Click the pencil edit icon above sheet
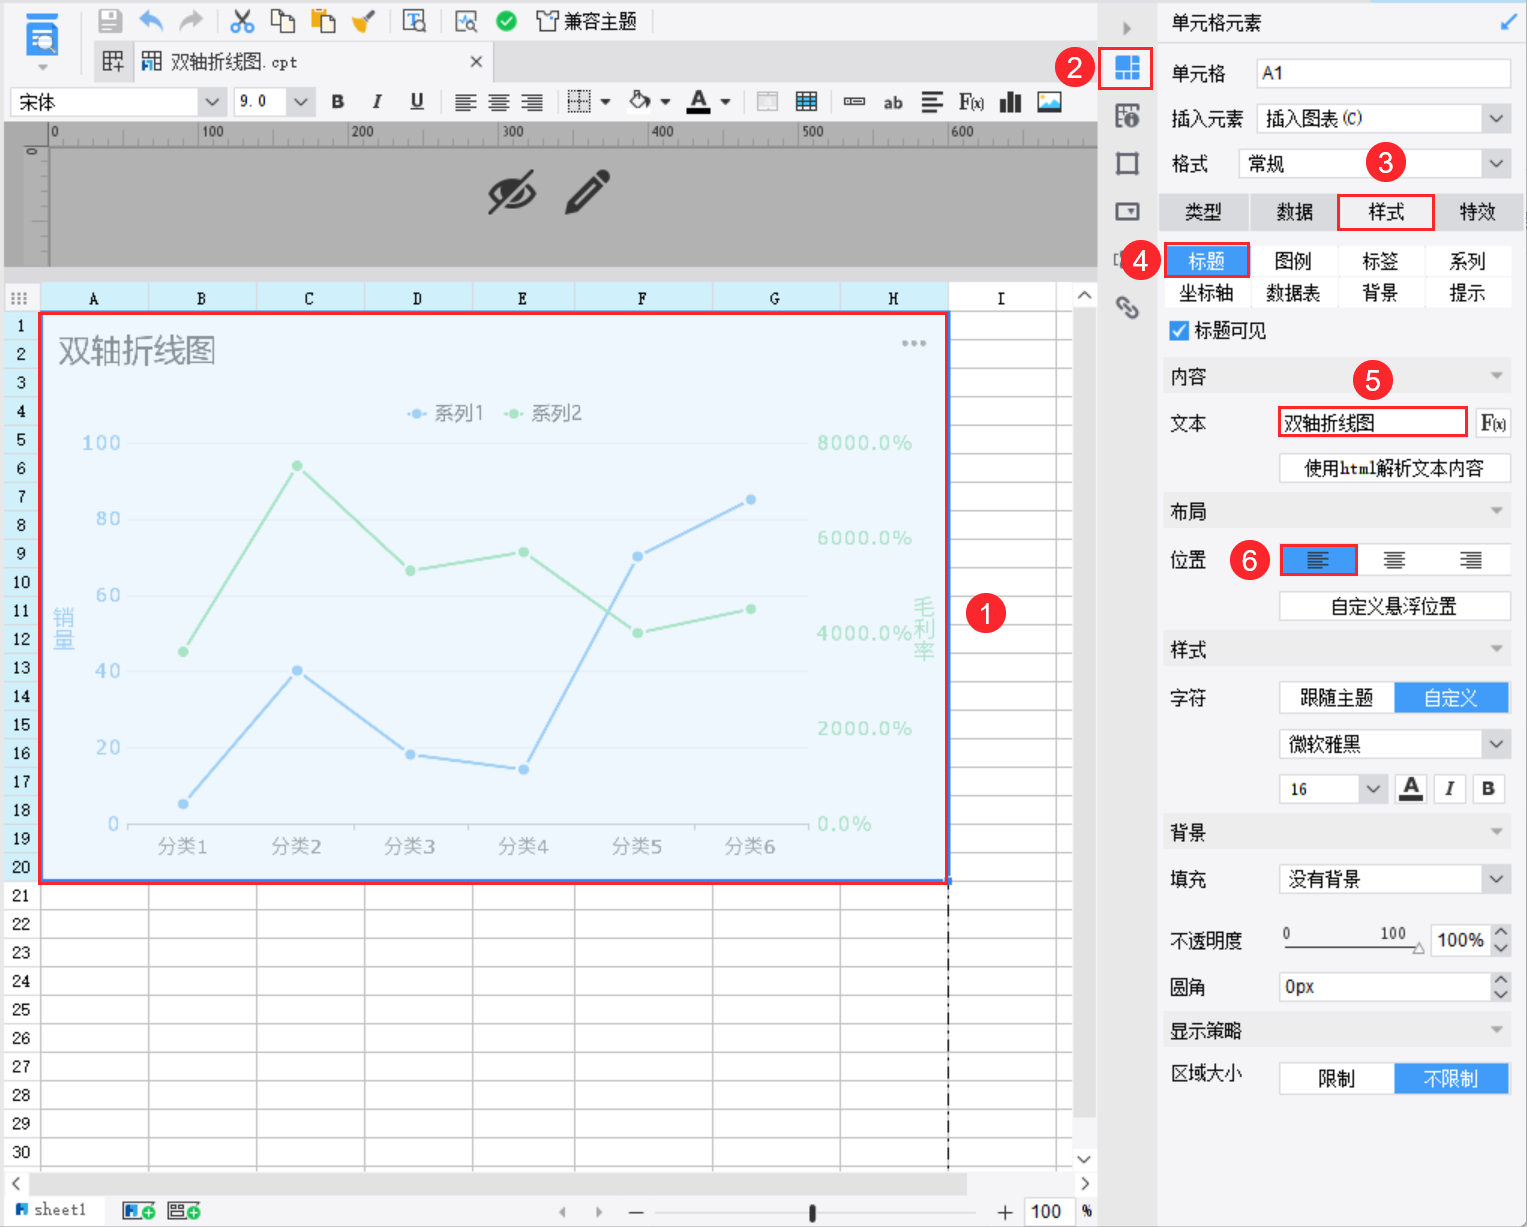 (588, 192)
